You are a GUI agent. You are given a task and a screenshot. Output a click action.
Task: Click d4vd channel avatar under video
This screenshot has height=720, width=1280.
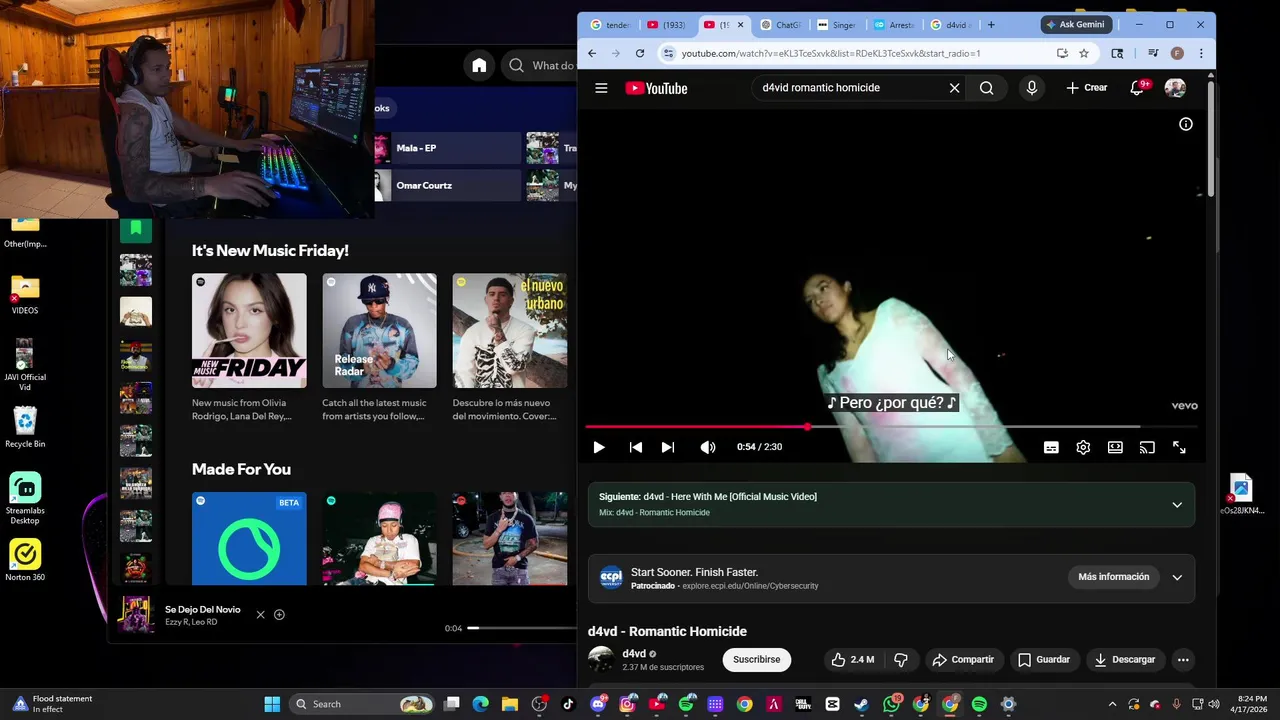(x=600, y=659)
